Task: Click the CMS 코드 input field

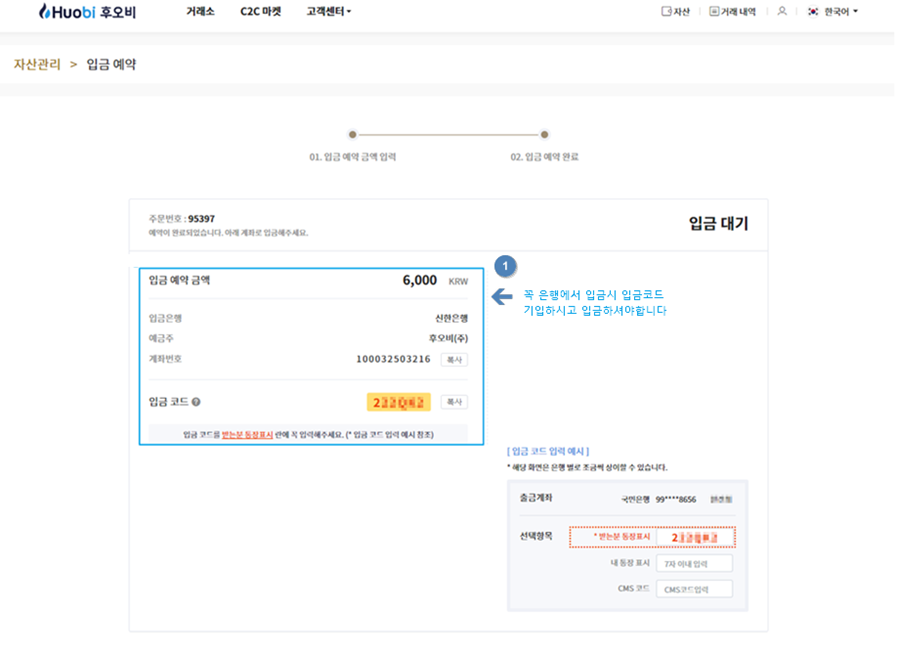Action: coord(694,589)
